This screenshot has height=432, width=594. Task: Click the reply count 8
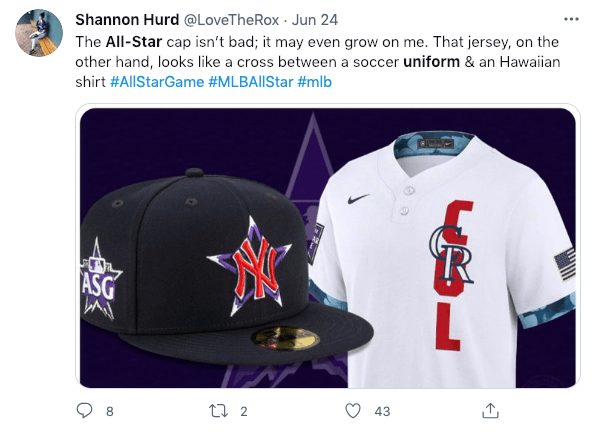(109, 412)
